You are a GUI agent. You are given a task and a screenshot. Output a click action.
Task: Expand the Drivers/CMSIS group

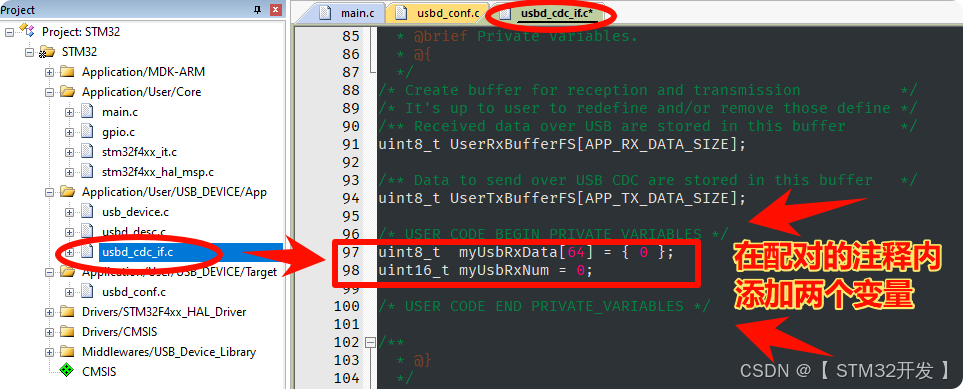point(49,332)
